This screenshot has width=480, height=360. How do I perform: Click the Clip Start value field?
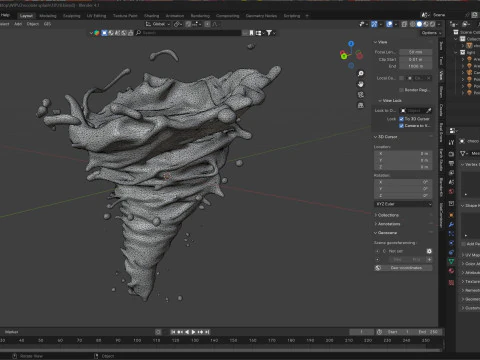tap(416, 59)
